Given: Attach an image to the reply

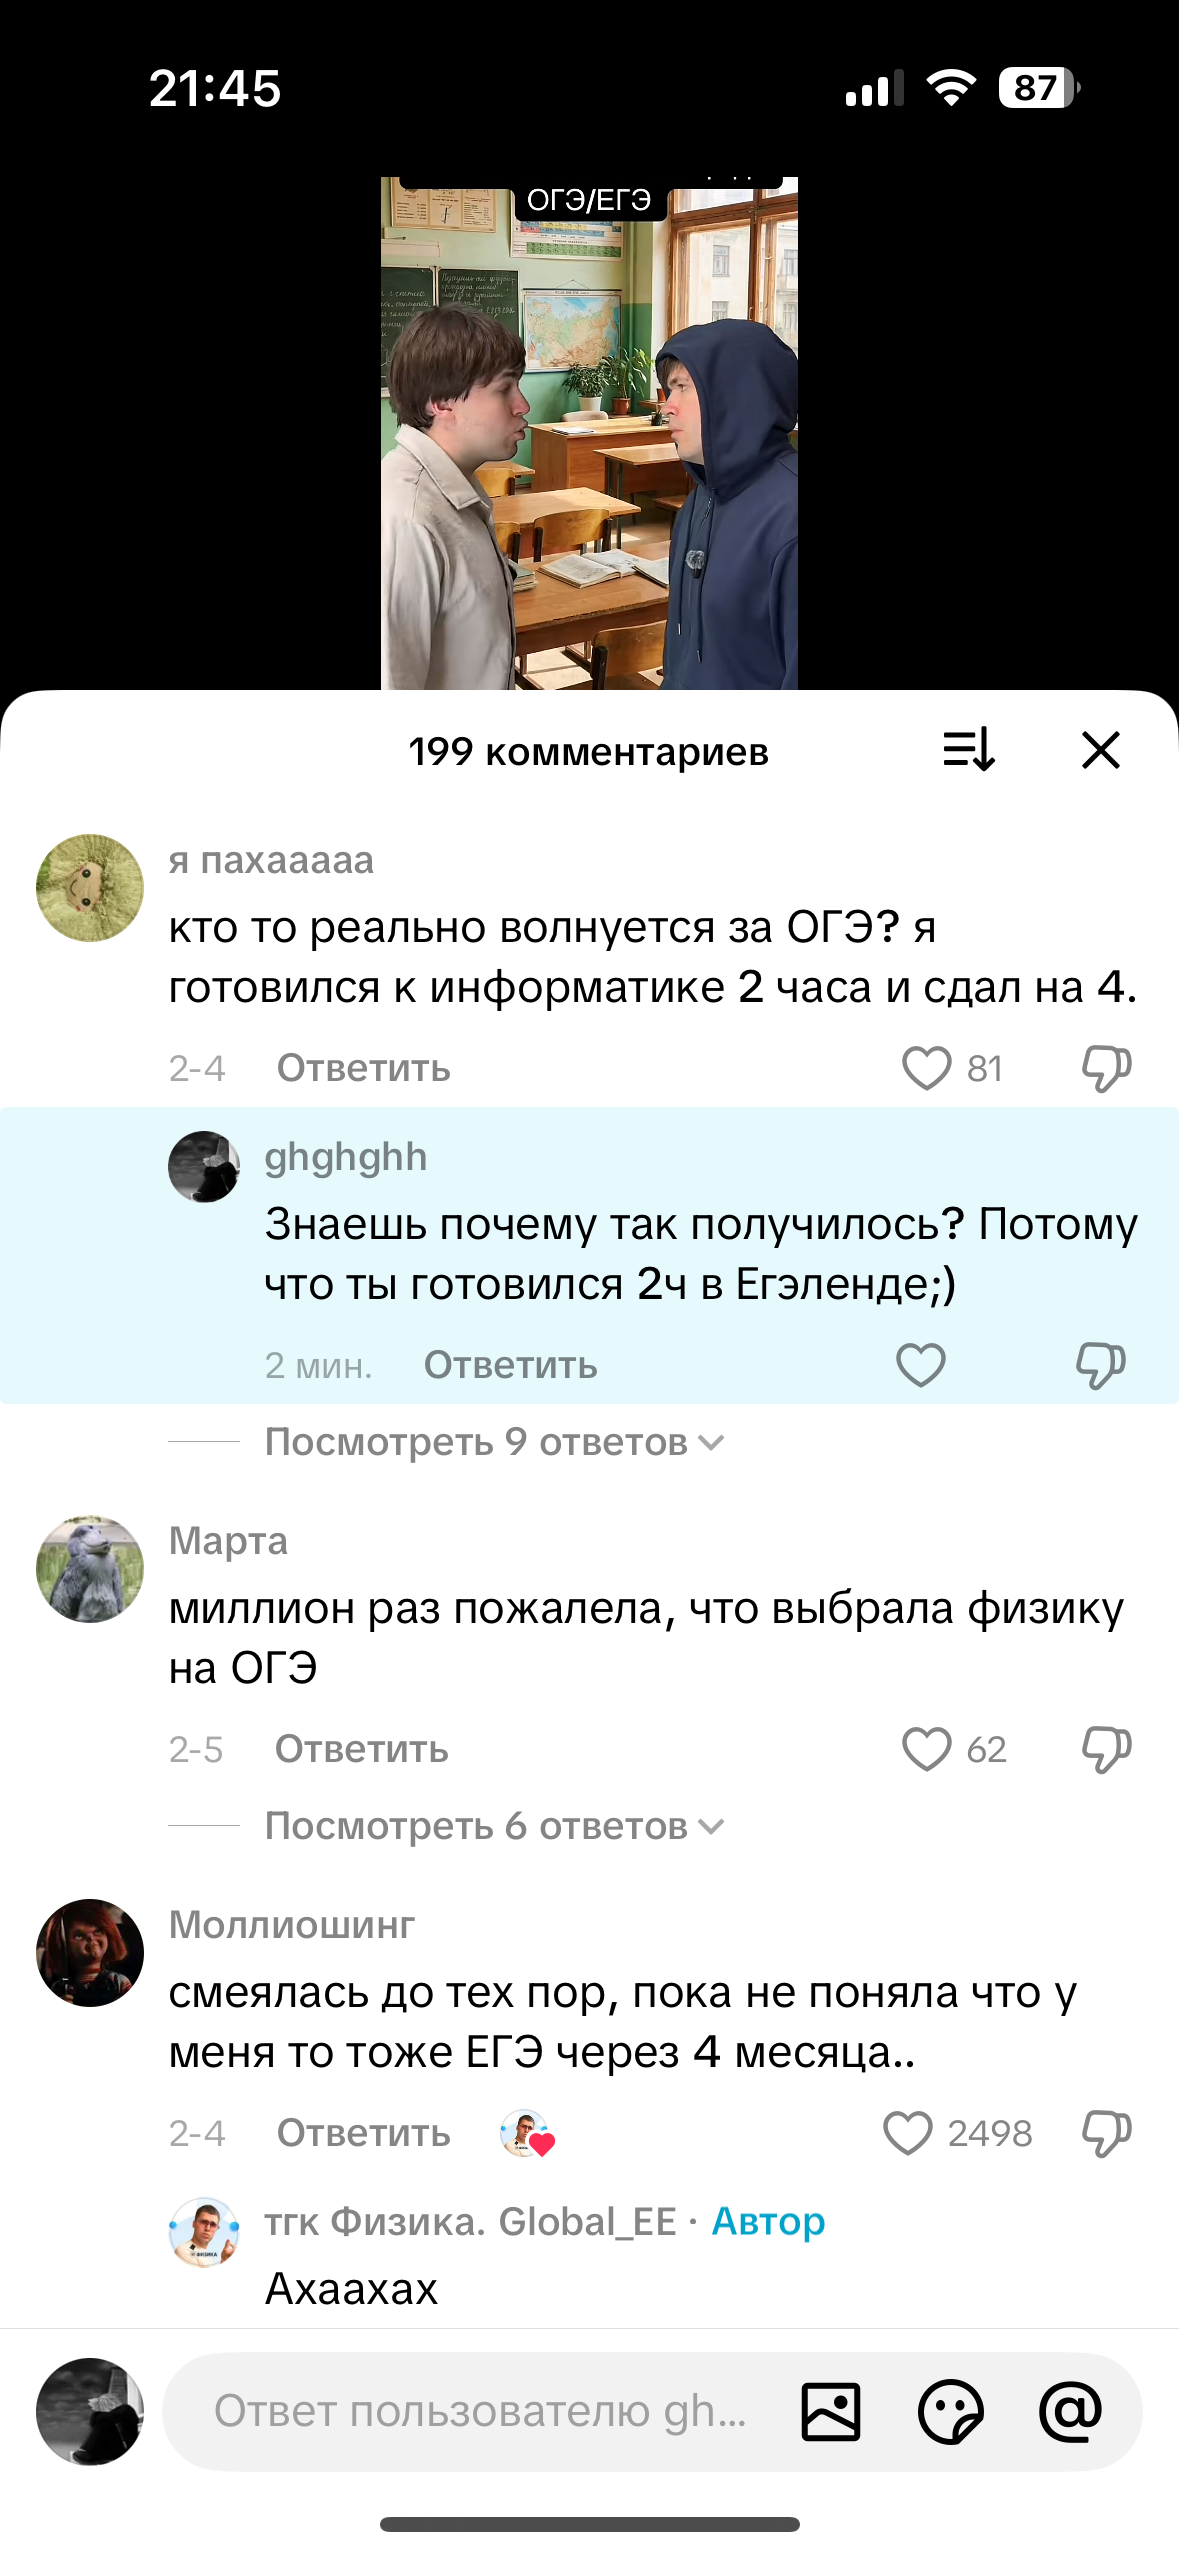Looking at the screenshot, I should pyautogui.click(x=830, y=2411).
